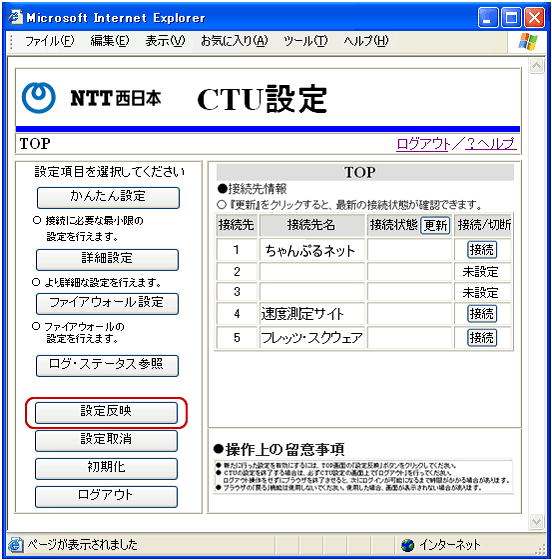Click the Internet zone globe icon in status bar
552x560 pixels.
click(407, 545)
